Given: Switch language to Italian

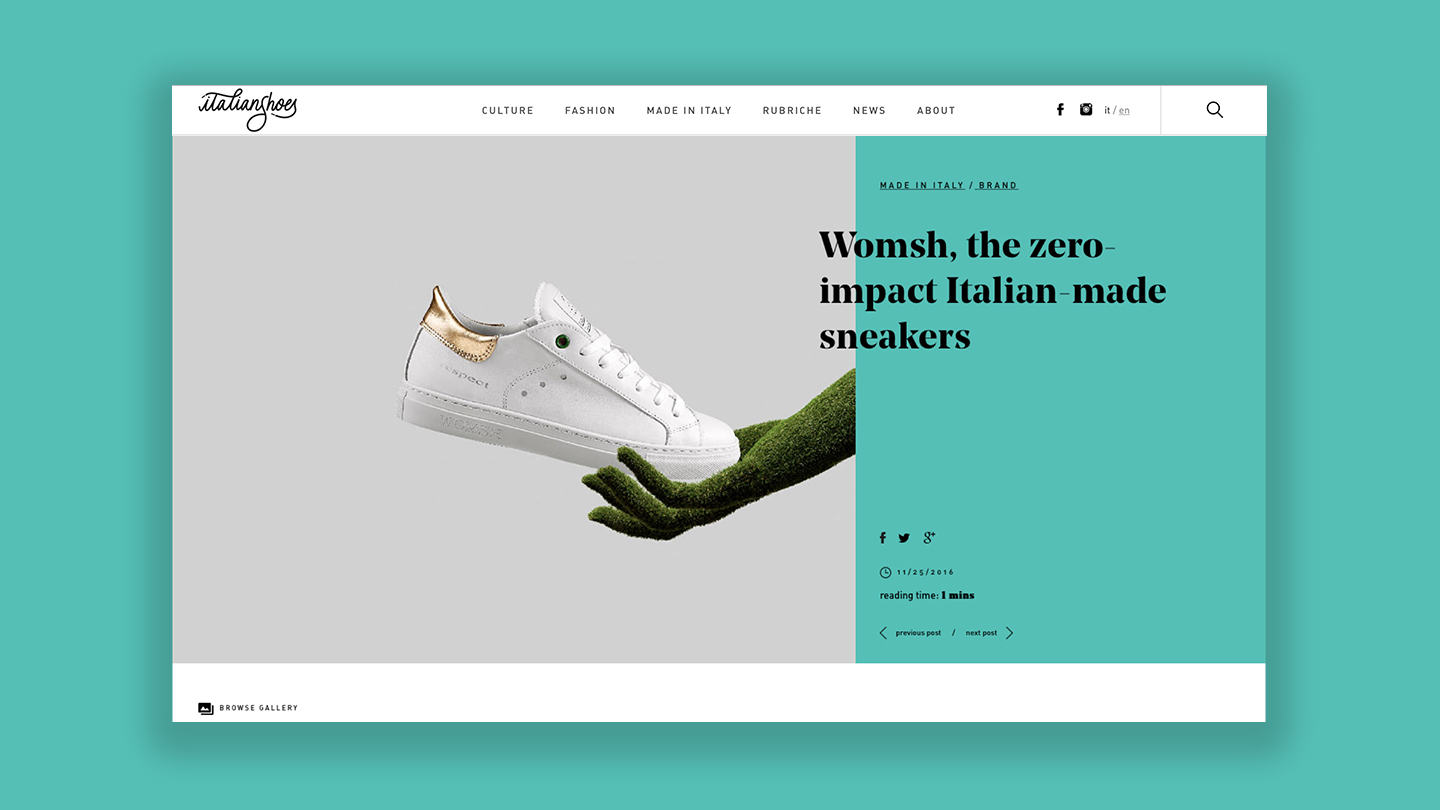Looking at the screenshot, I should tap(1107, 111).
